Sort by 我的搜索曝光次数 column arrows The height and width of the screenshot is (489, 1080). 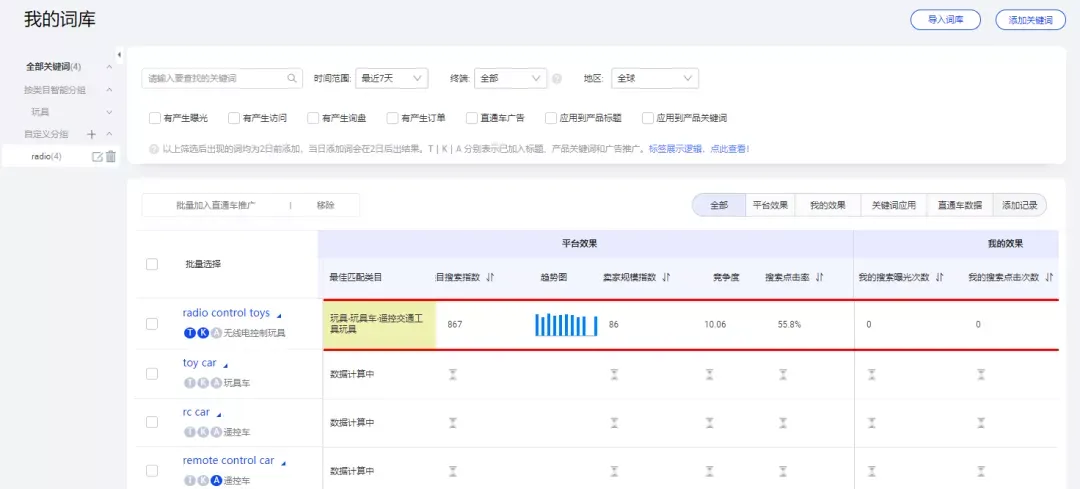point(939,277)
